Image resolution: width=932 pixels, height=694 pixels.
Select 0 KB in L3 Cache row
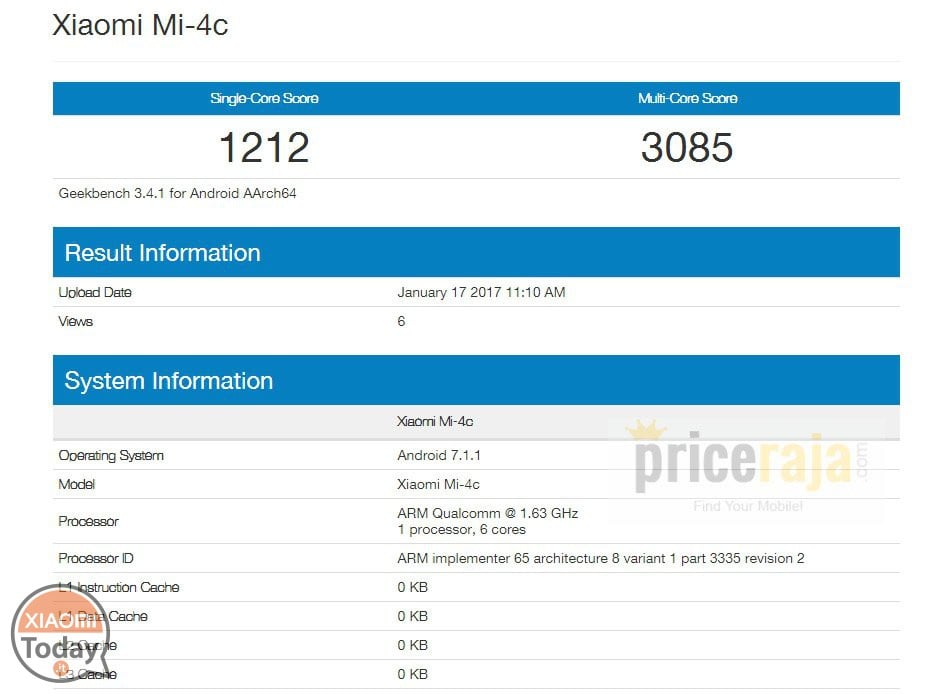pos(413,674)
